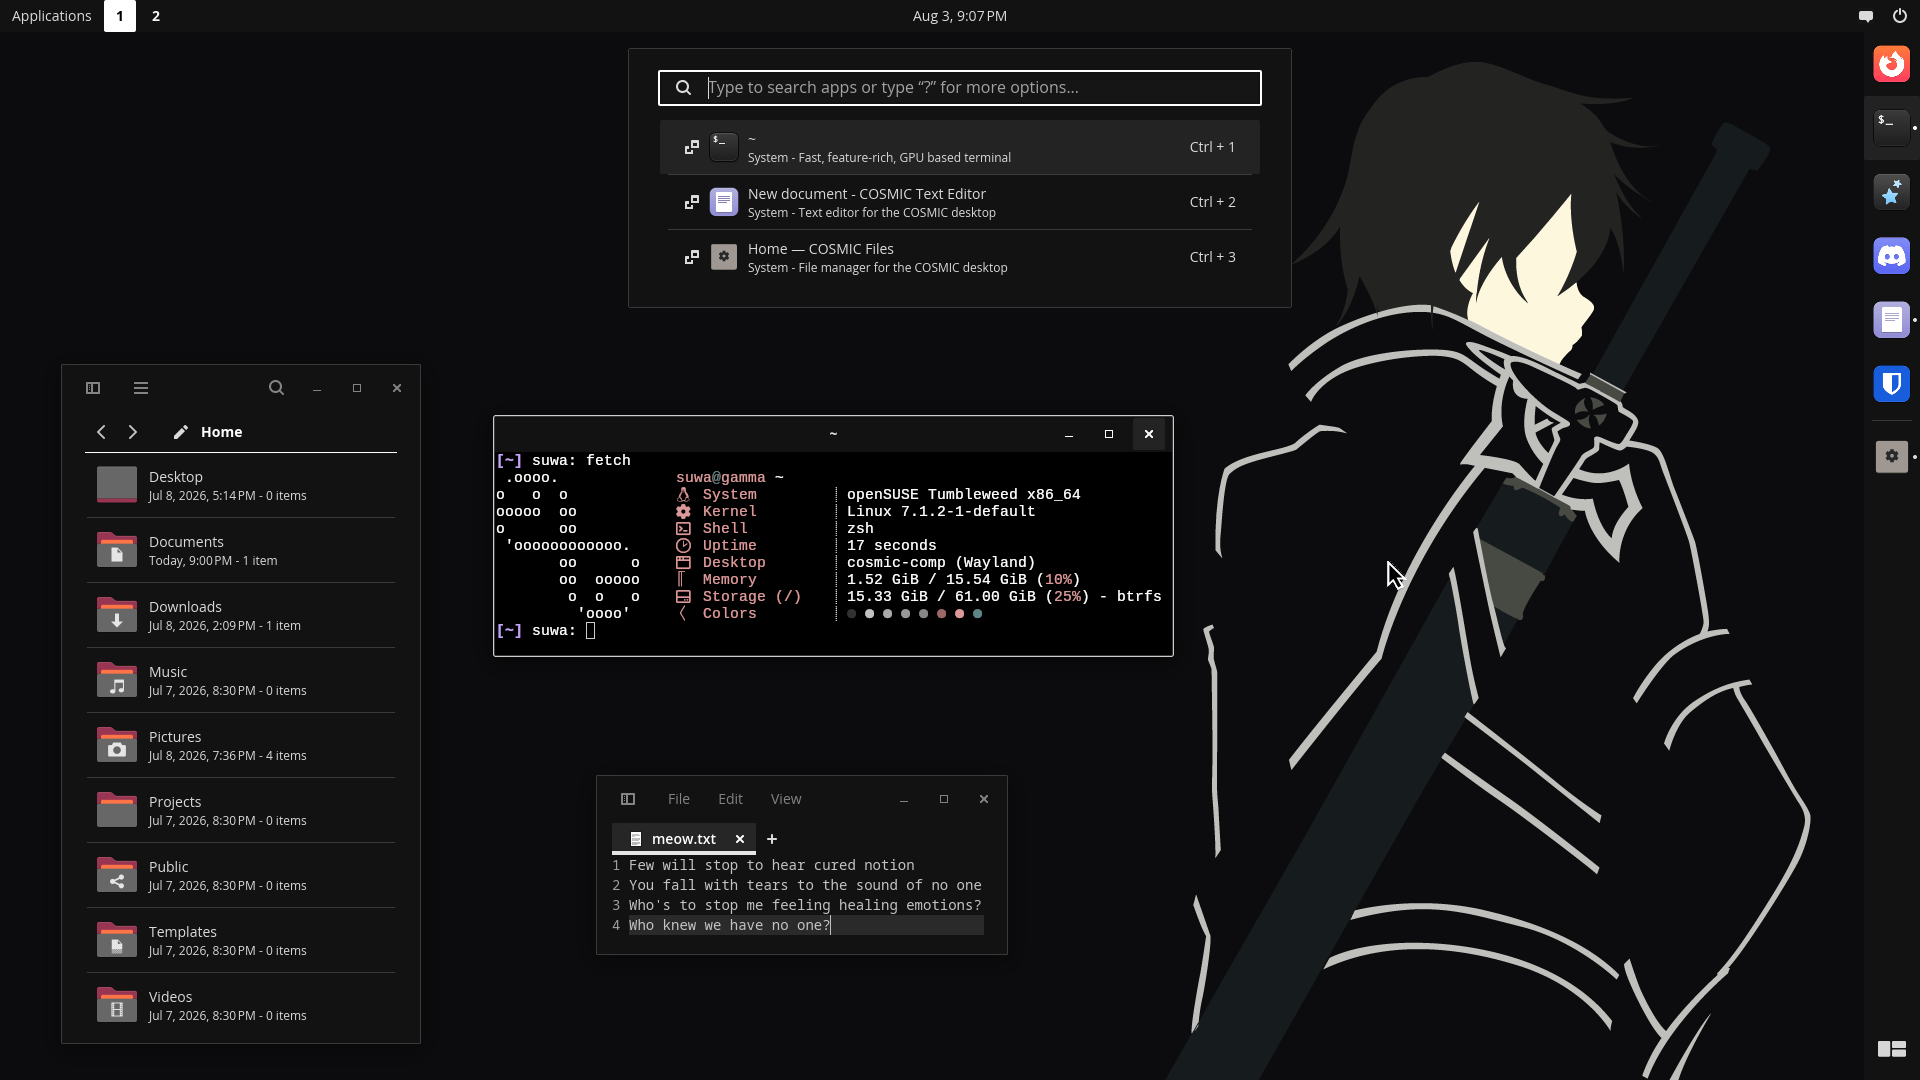Click 'Linux 7.1.2-1-default' in terminal output
The width and height of the screenshot is (1920, 1080).
pos(941,512)
